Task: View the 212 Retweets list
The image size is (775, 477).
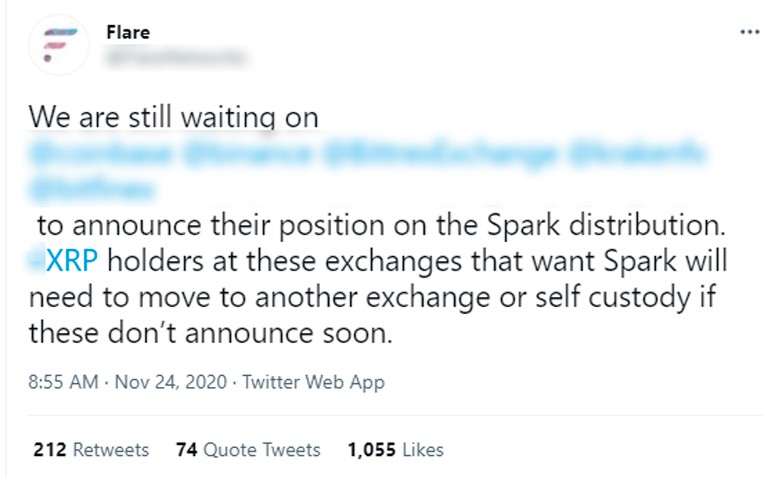Action: pos(91,449)
